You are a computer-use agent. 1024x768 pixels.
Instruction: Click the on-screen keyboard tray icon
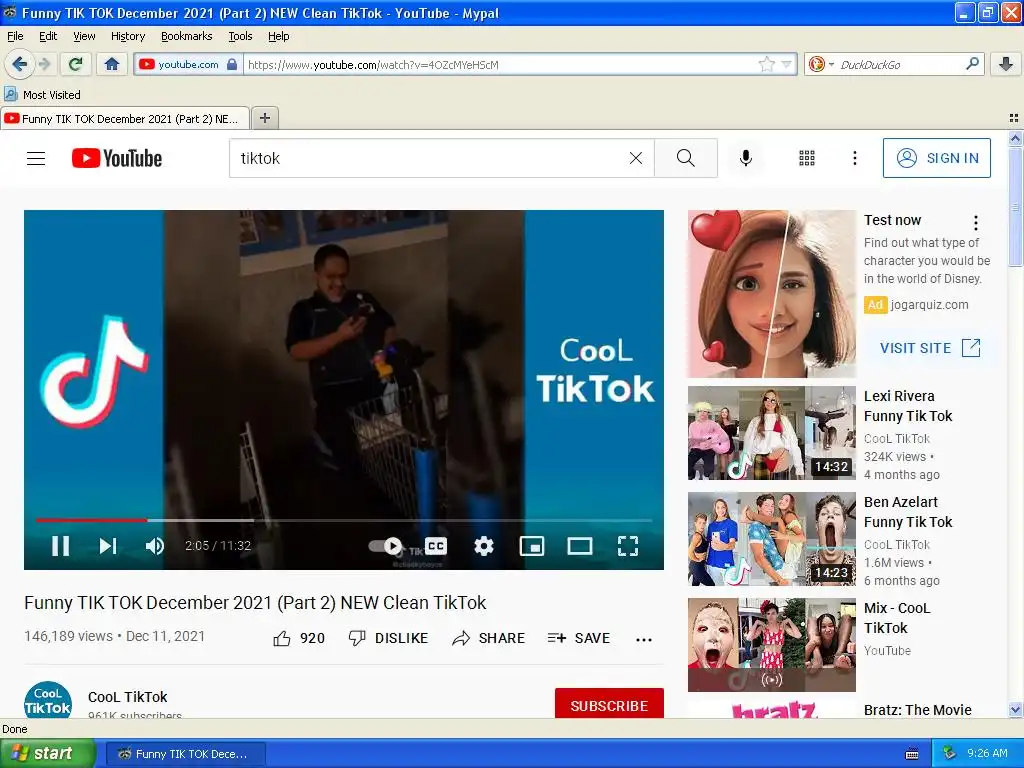click(x=912, y=754)
